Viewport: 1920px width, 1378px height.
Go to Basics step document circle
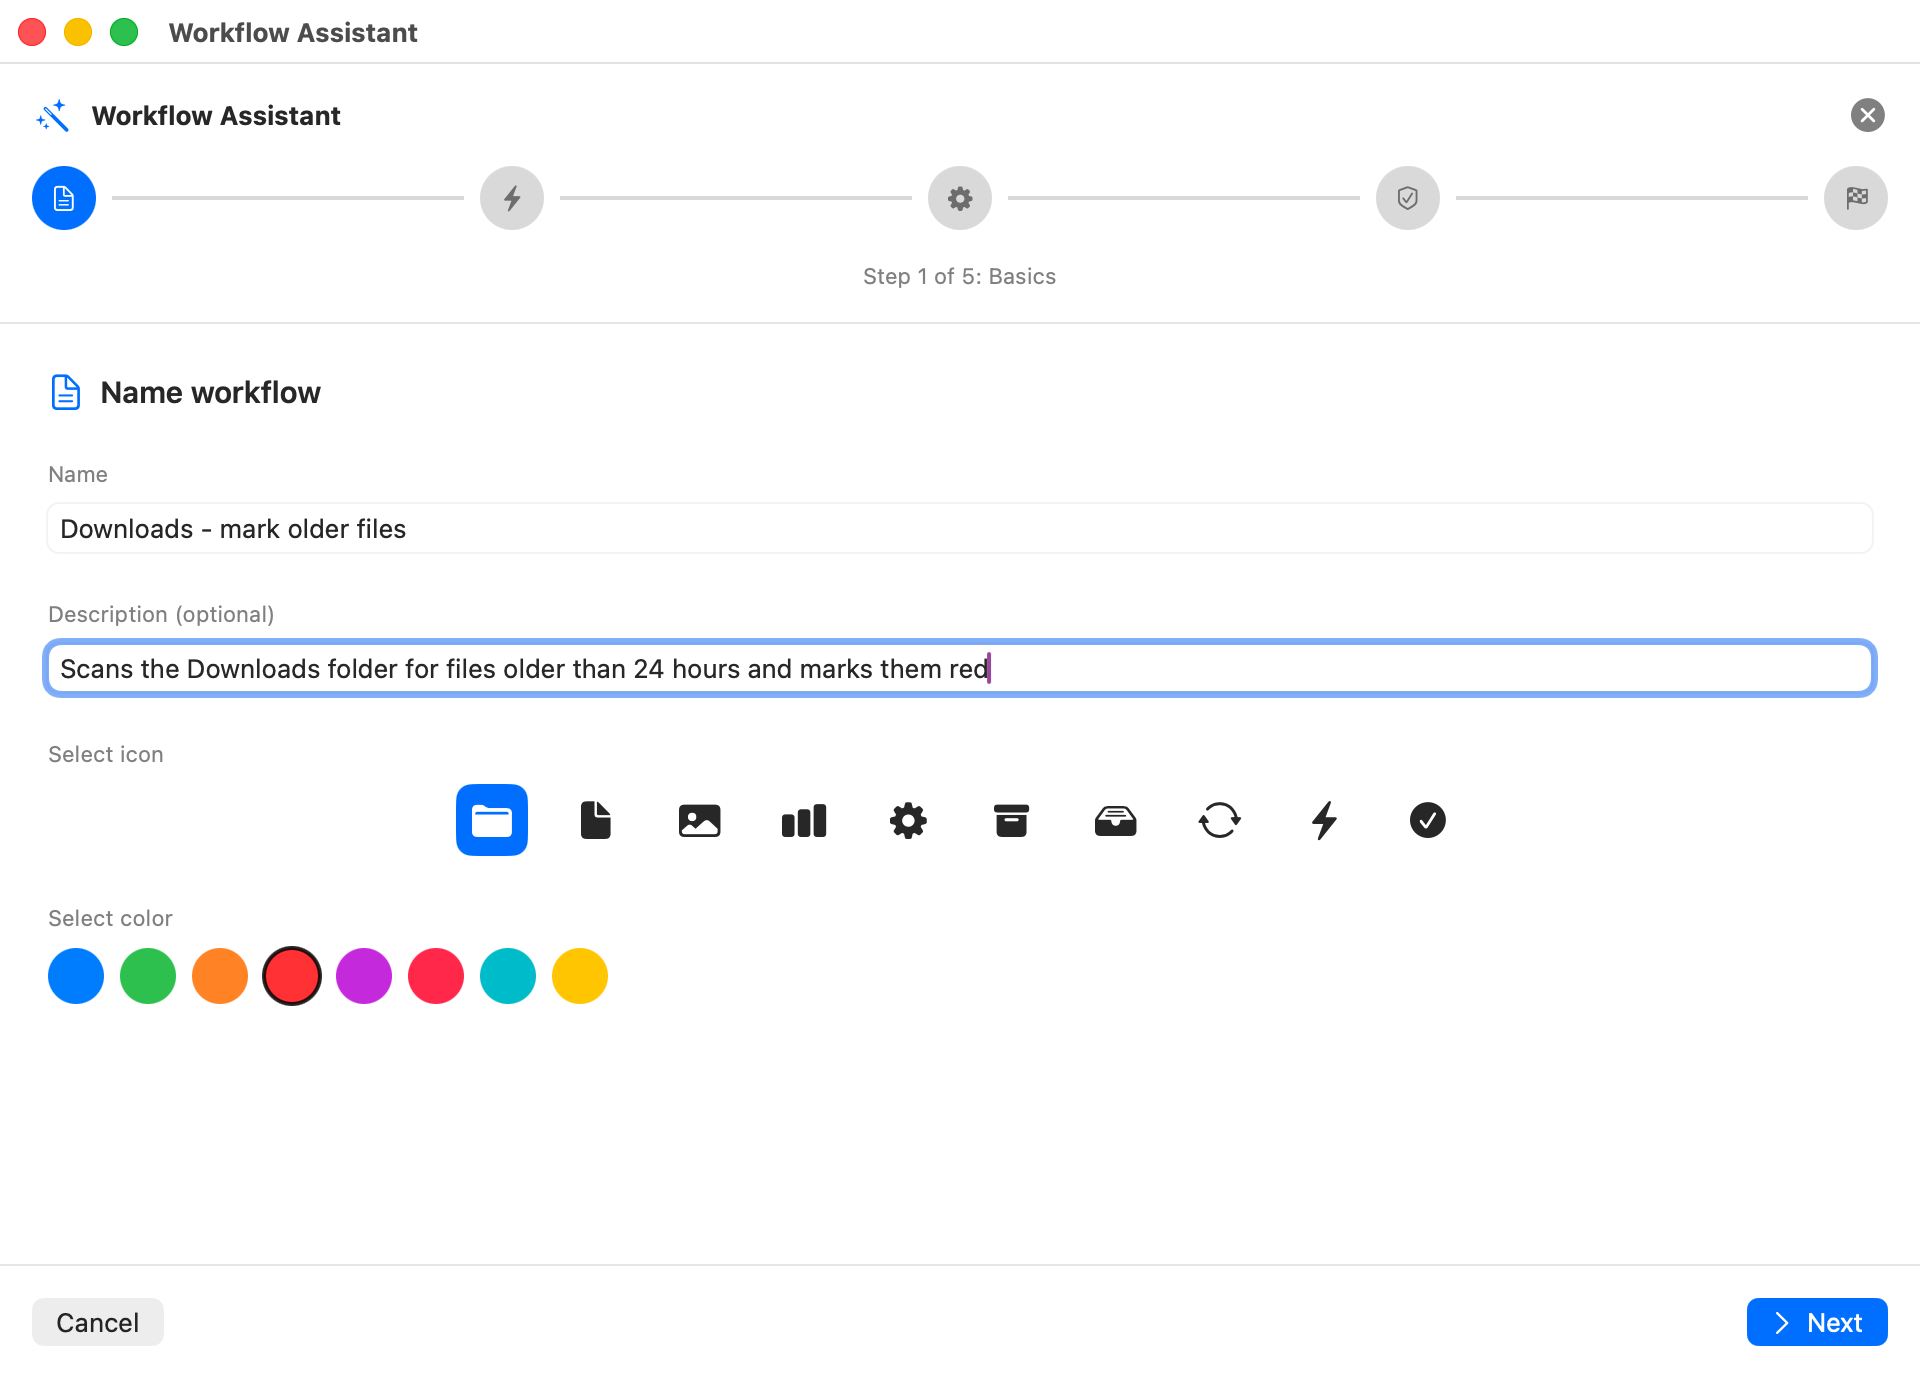tap(64, 198)
